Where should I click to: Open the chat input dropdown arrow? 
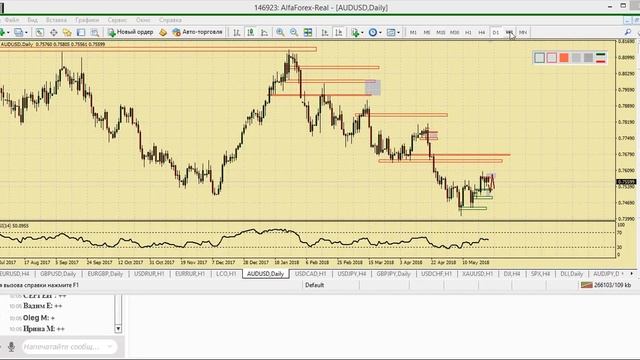(x=110, y=347)
